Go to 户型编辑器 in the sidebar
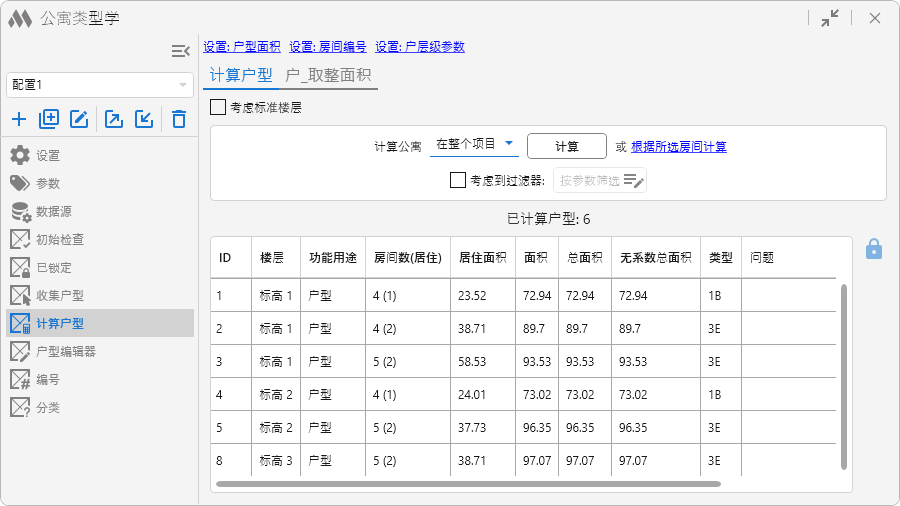Screen dimensions: 900x506 66,351
